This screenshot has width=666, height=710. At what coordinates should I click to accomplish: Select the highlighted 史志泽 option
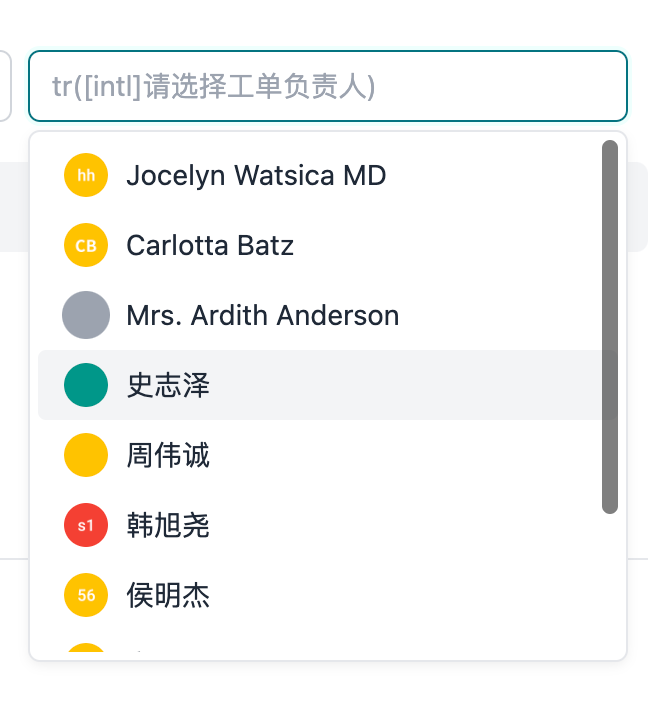(x=168, y=386)
